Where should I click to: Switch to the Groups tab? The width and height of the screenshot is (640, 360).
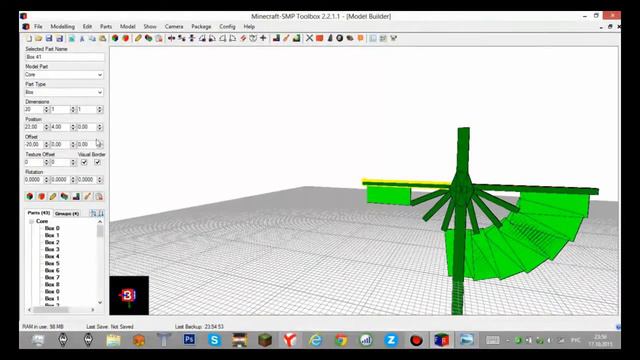pos(67,213)
